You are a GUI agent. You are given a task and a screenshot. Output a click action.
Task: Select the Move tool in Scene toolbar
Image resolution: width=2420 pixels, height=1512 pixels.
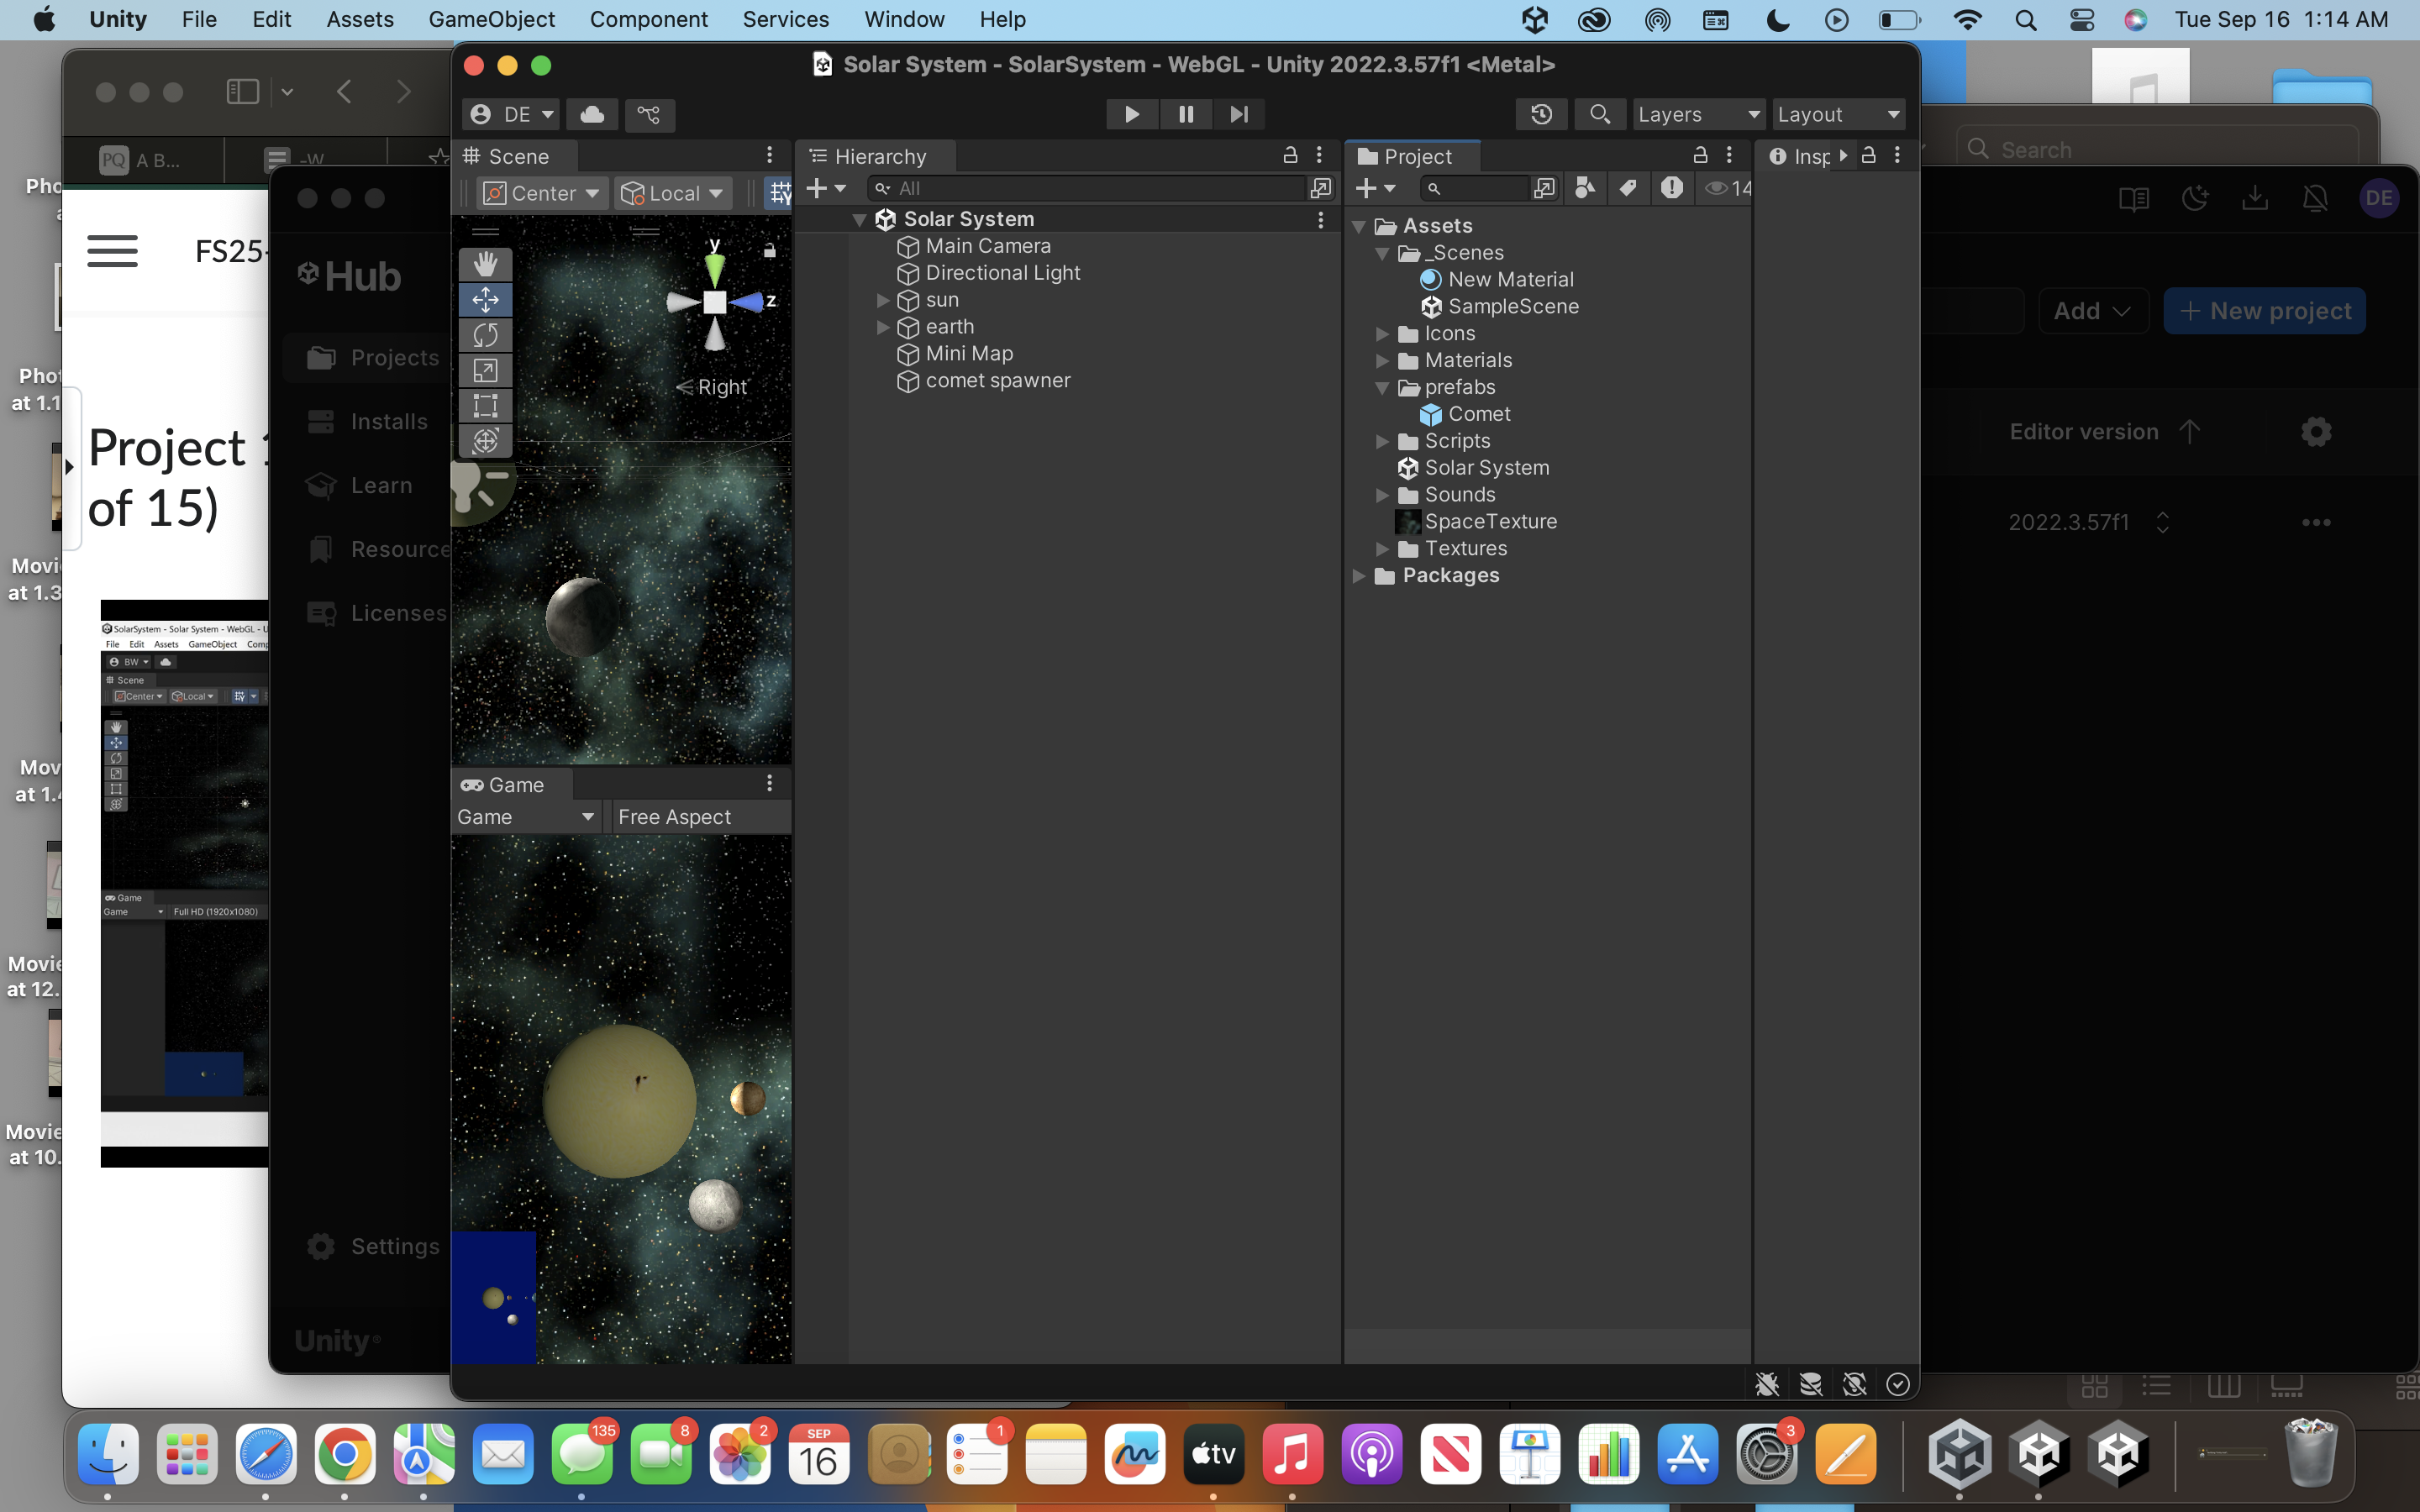tap(485, 299)
